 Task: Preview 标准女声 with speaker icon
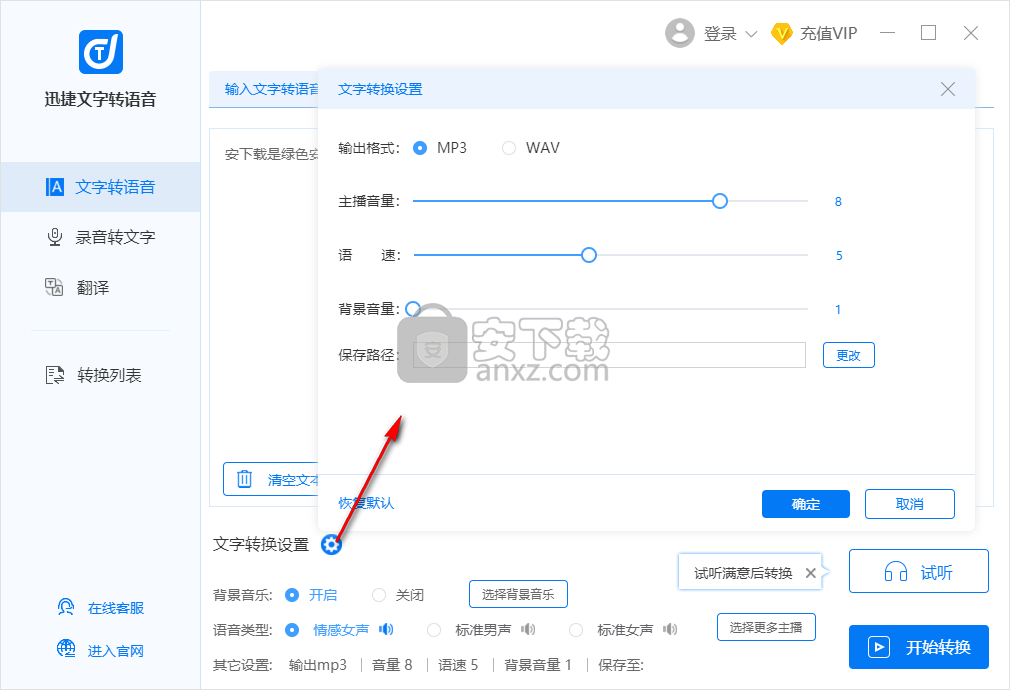[671, 629]
